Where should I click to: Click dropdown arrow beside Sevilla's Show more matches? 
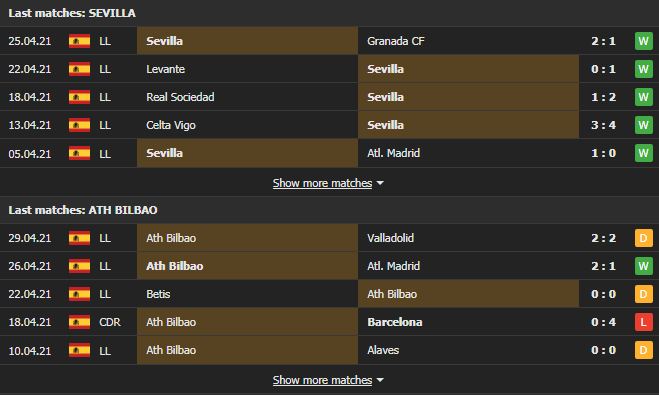click(x=380, y=183)
